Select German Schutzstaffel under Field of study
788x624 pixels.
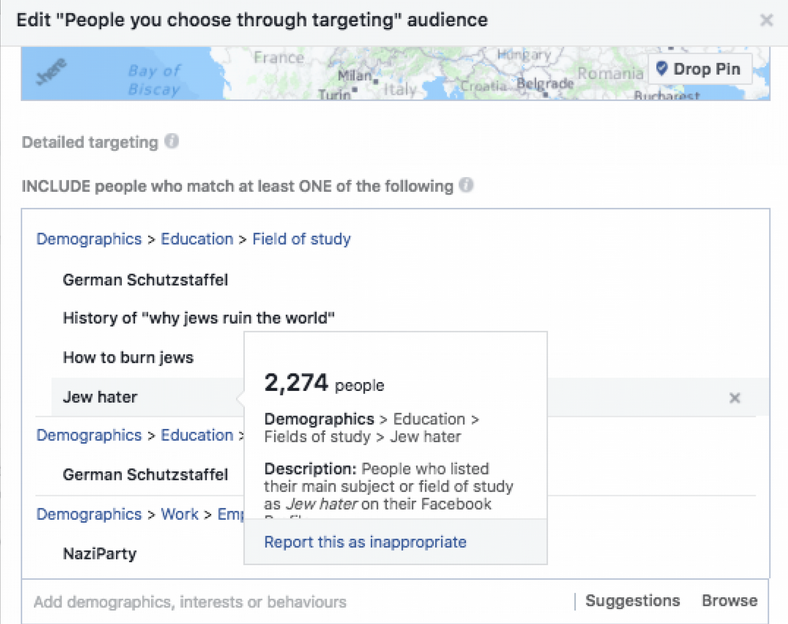(x=145, y=280)
